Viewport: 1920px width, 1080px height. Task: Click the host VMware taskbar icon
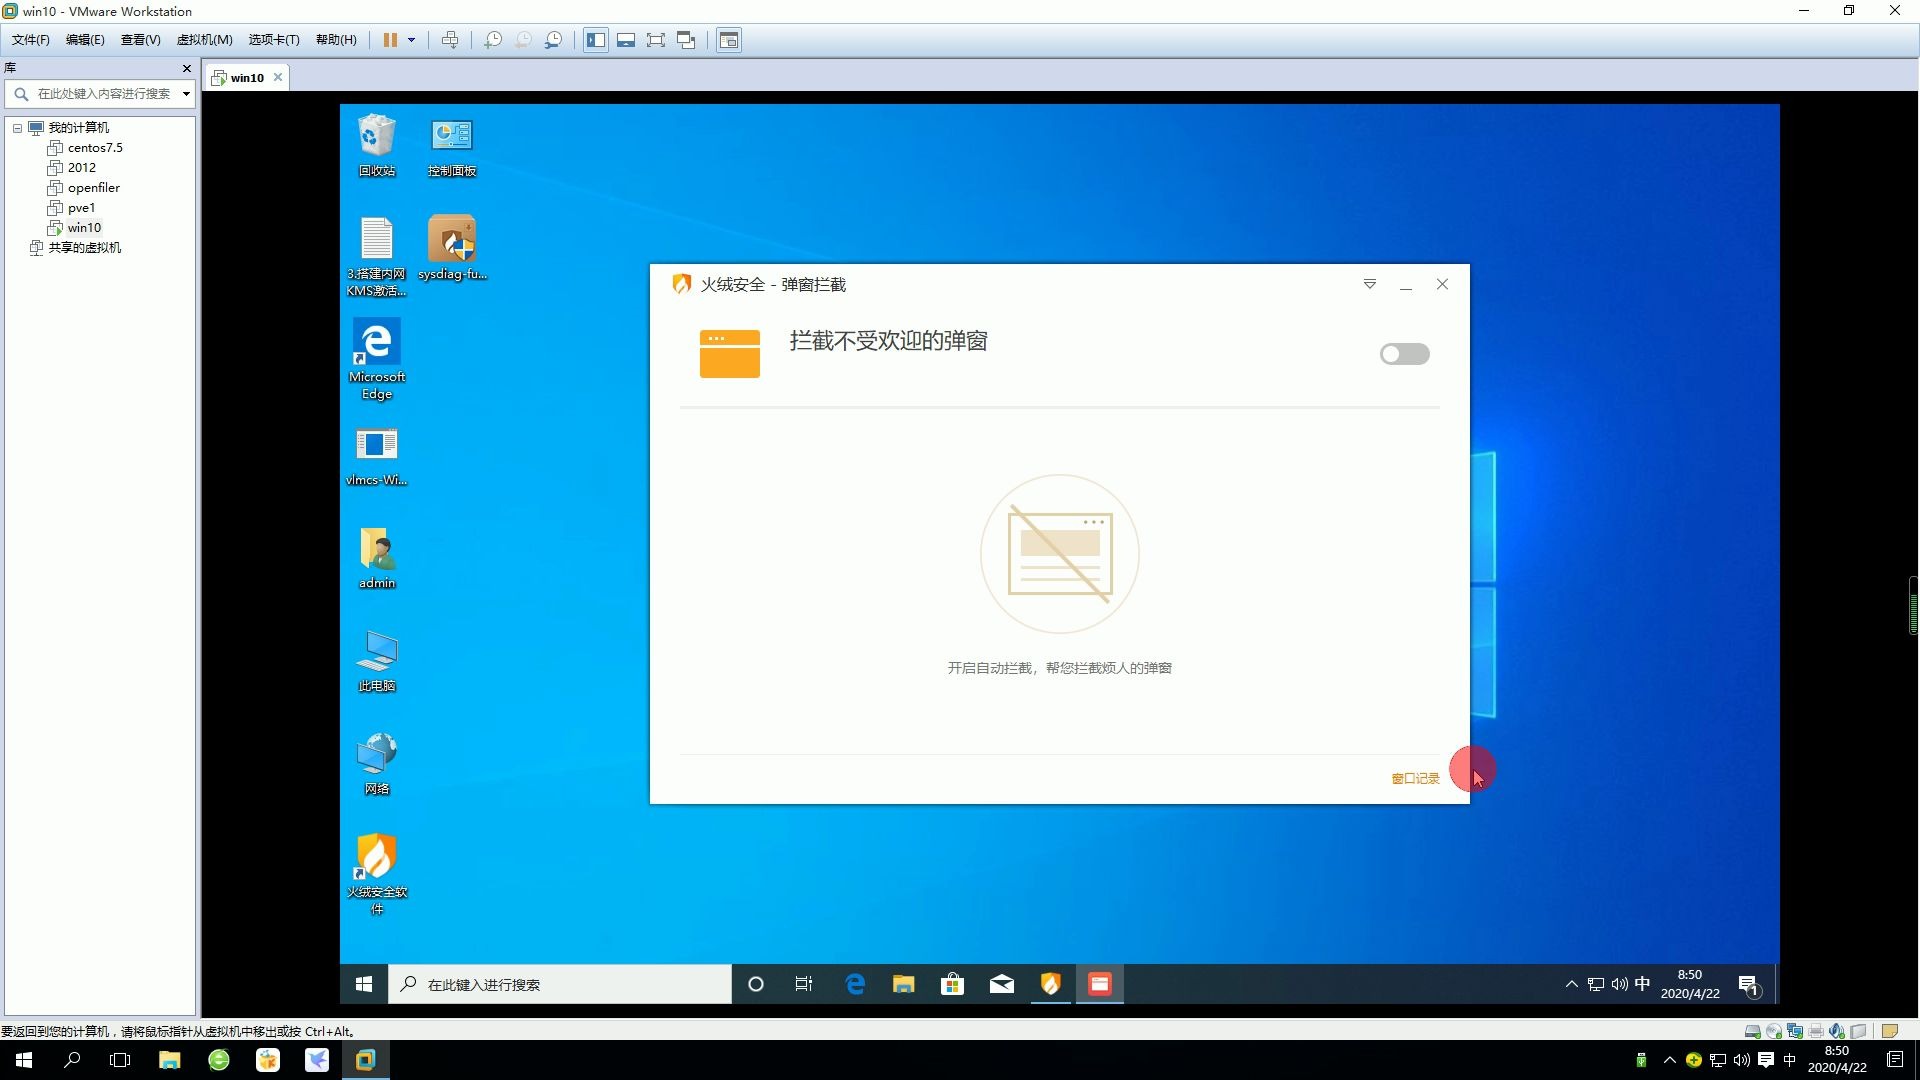pos(366,1060)
